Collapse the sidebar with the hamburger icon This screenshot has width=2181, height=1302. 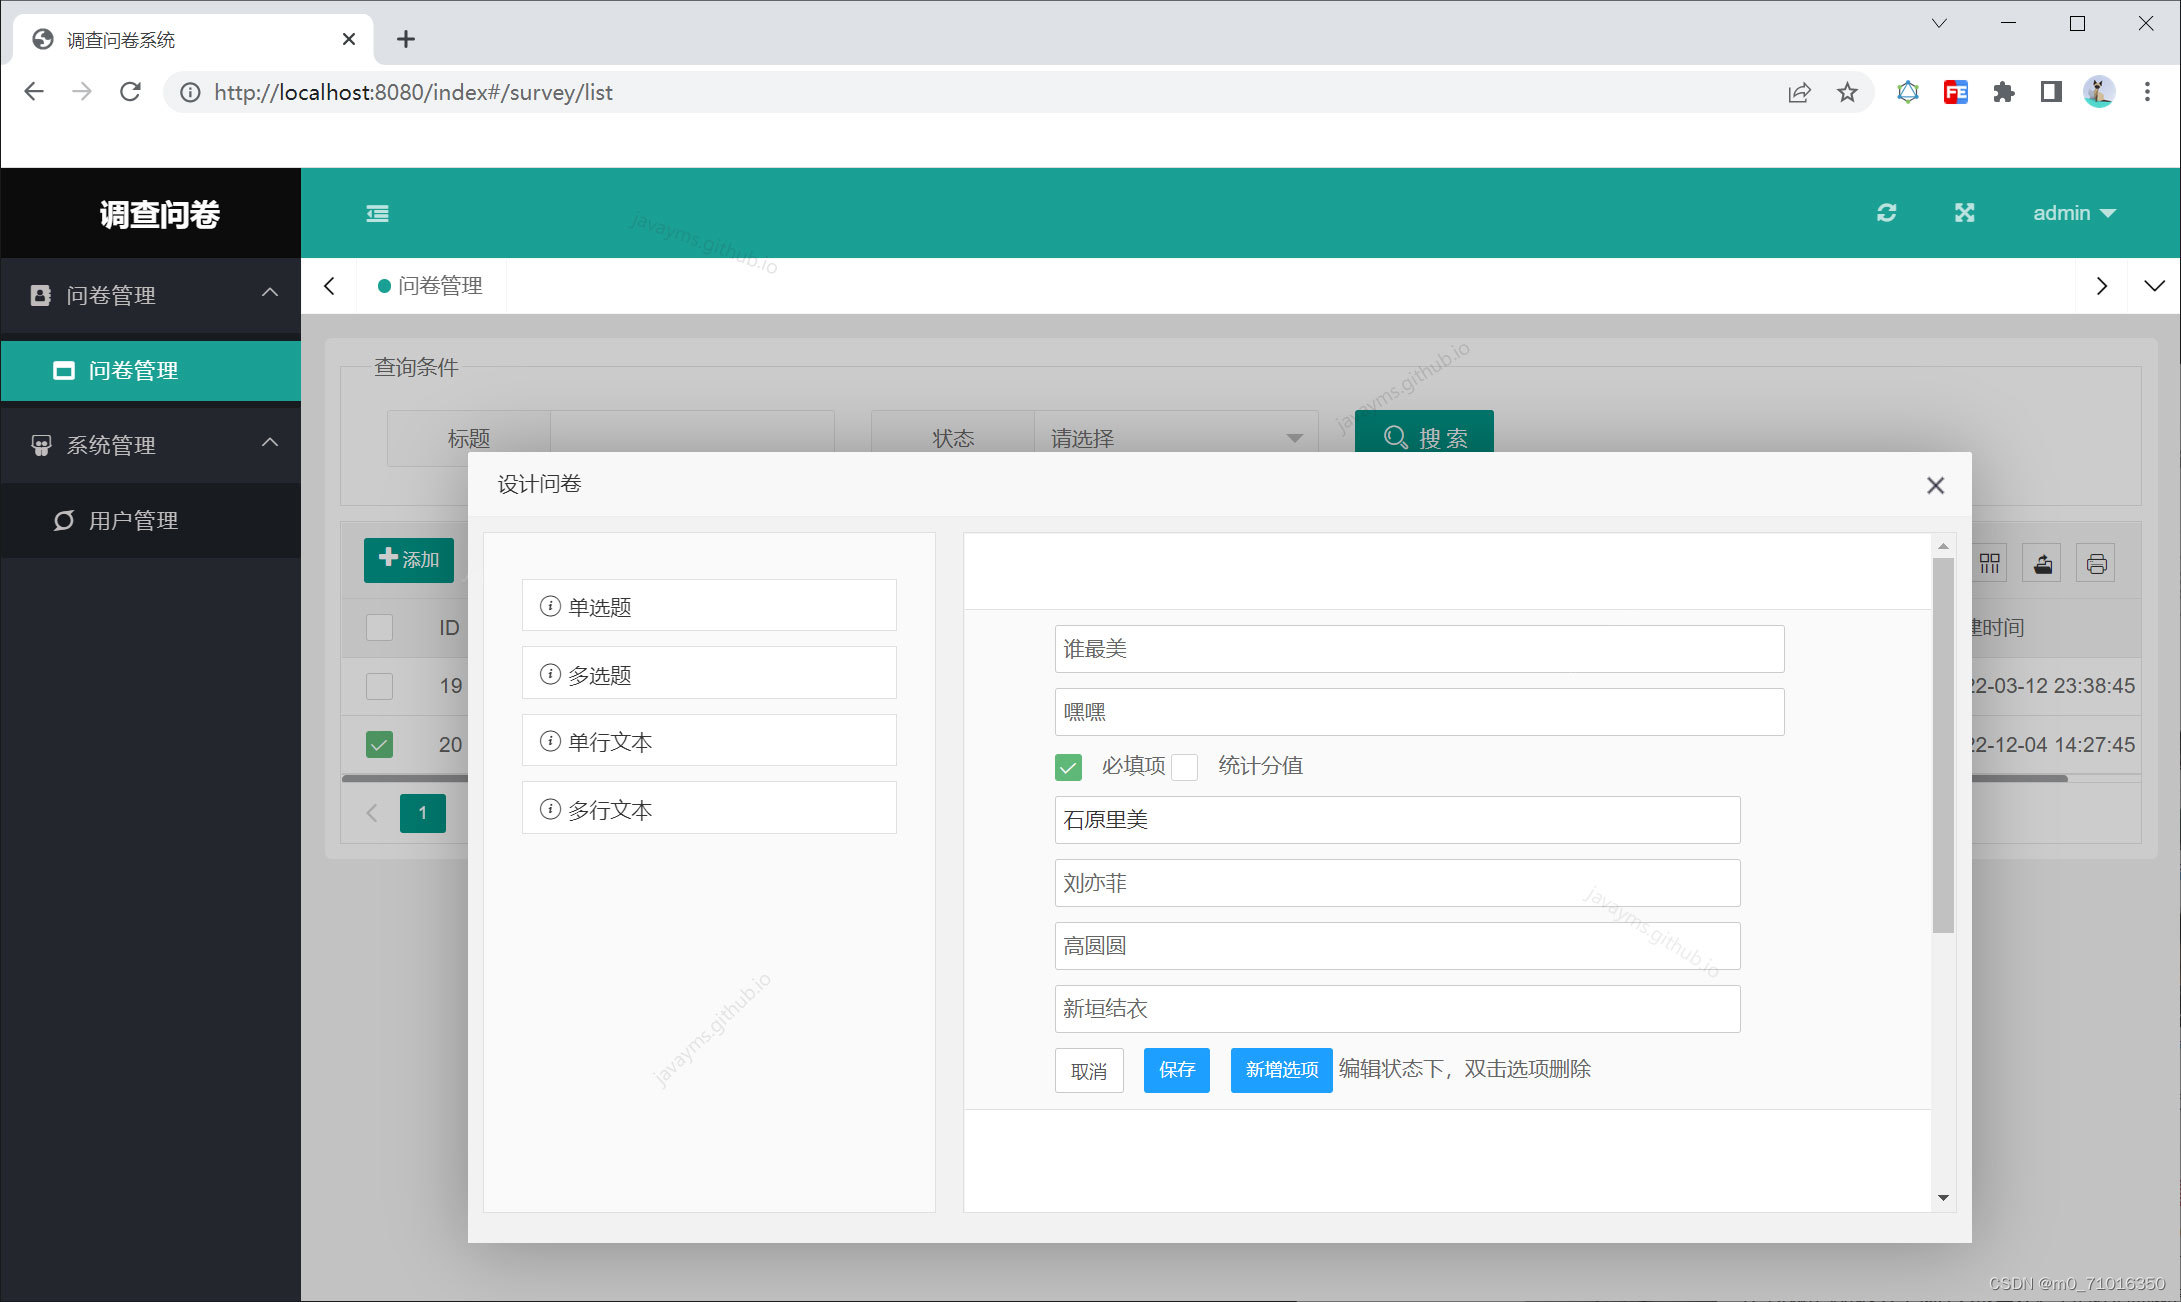click(x=377, y=212)
